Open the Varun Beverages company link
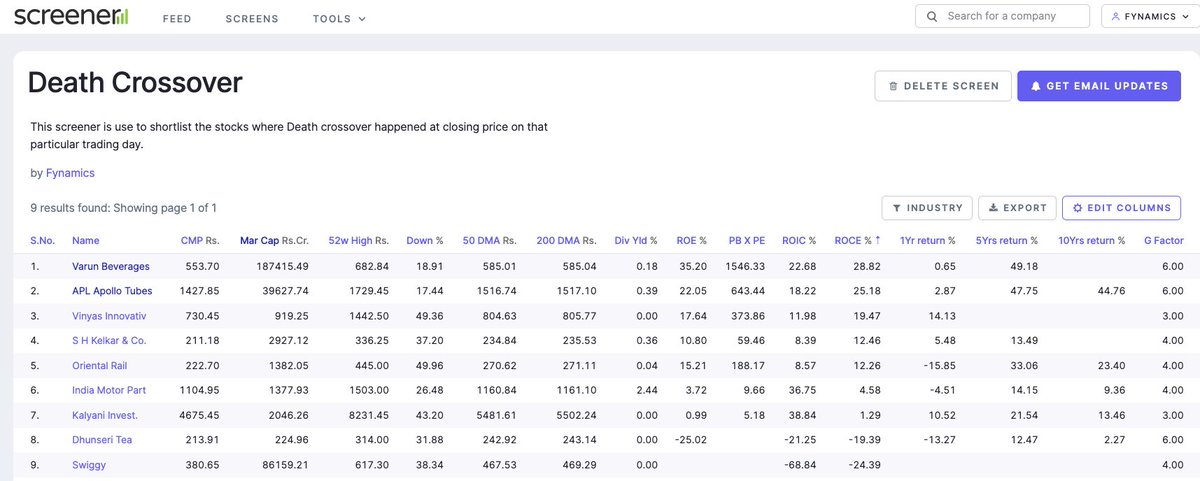Viewport: 1200px width, 481px height. point(111,267)
